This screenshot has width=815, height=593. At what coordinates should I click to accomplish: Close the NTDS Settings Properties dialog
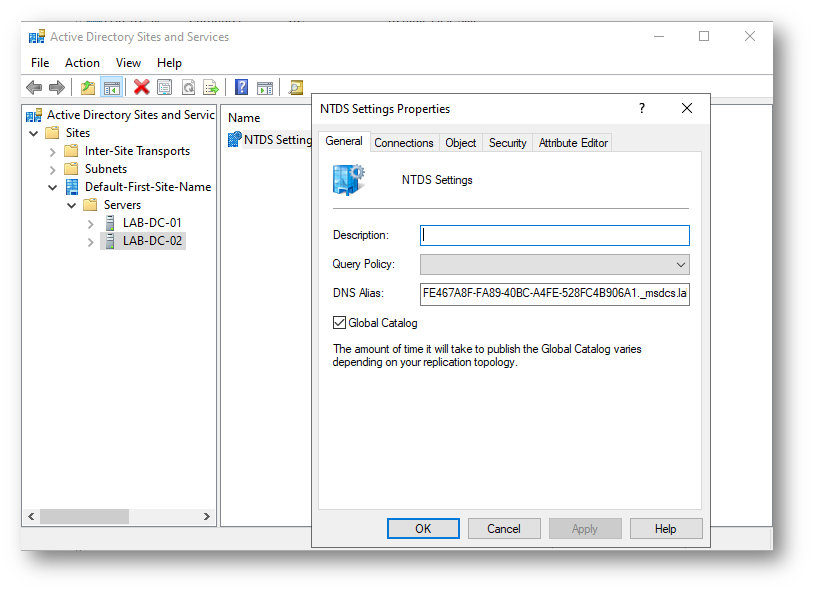tap(687, 108)
